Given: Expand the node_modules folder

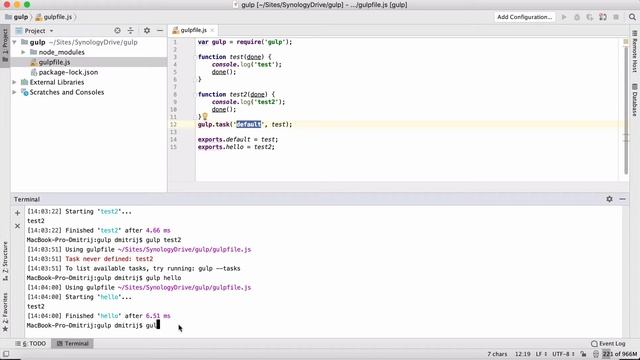Looking at the screenshot, I should pos(23,52).
